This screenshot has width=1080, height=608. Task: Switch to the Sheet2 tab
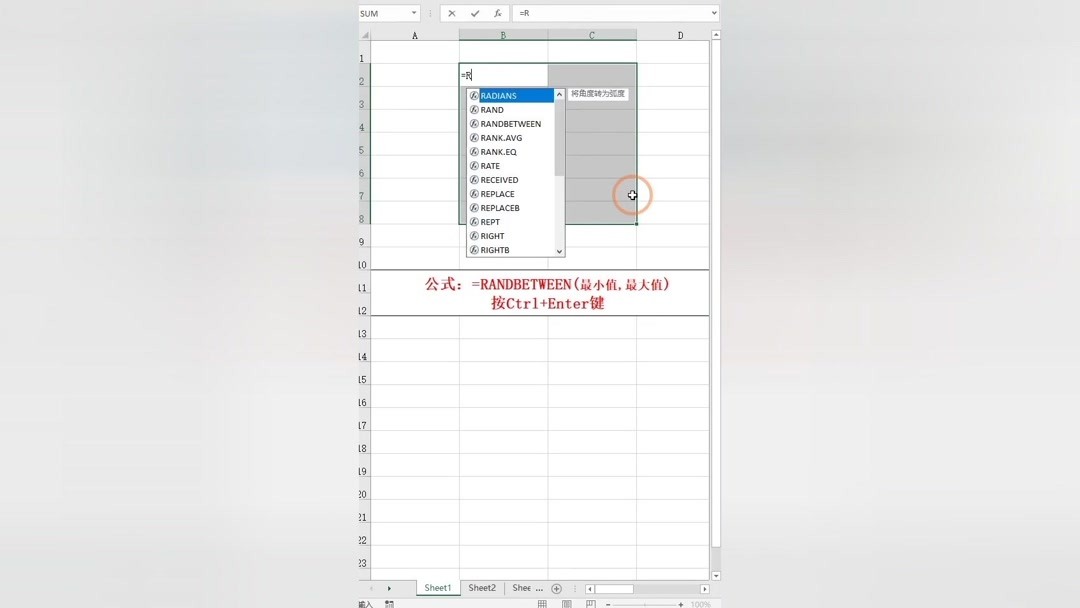pos(481,588)
